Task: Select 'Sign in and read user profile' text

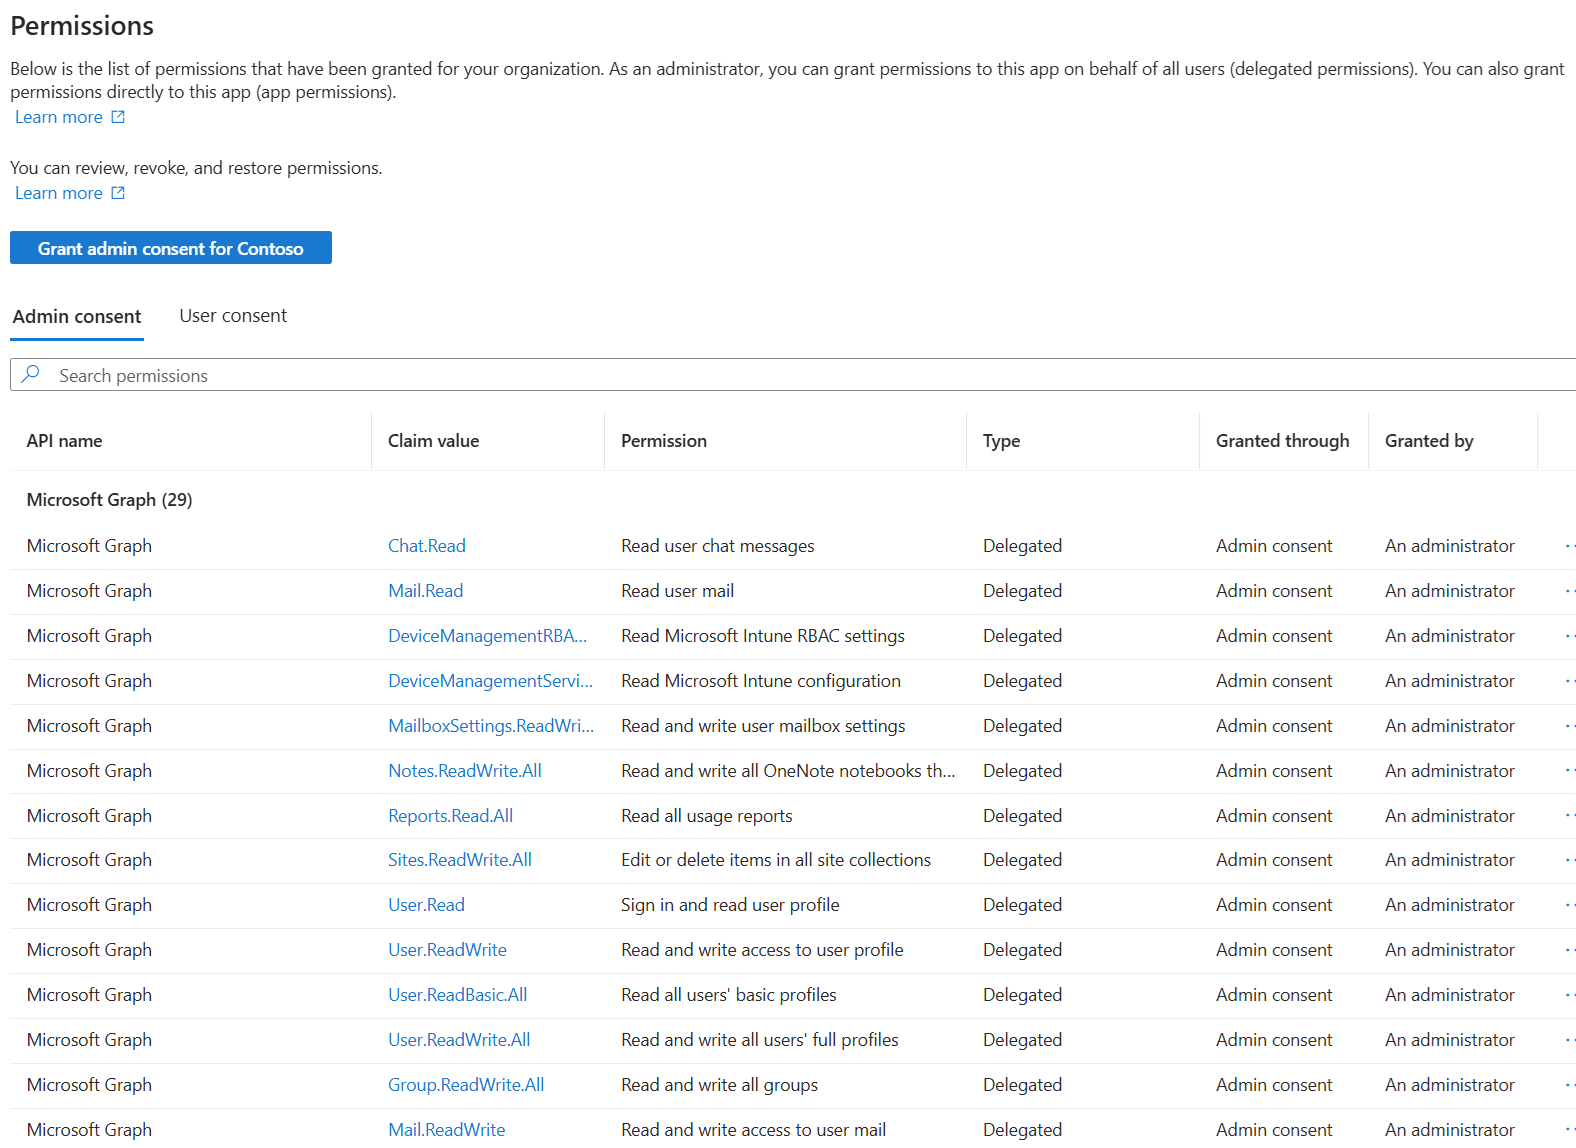Action: (730, 905)
